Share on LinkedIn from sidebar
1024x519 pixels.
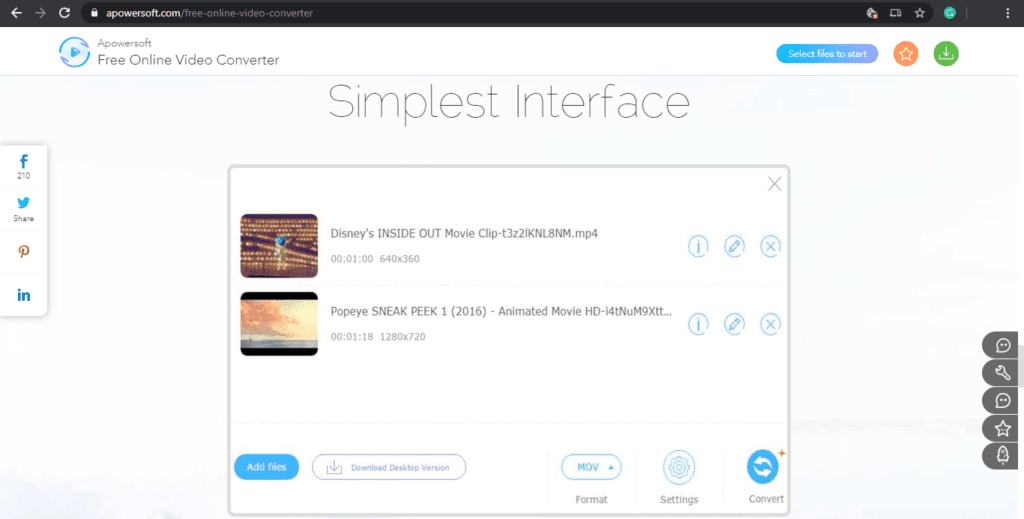coord(24,295)
